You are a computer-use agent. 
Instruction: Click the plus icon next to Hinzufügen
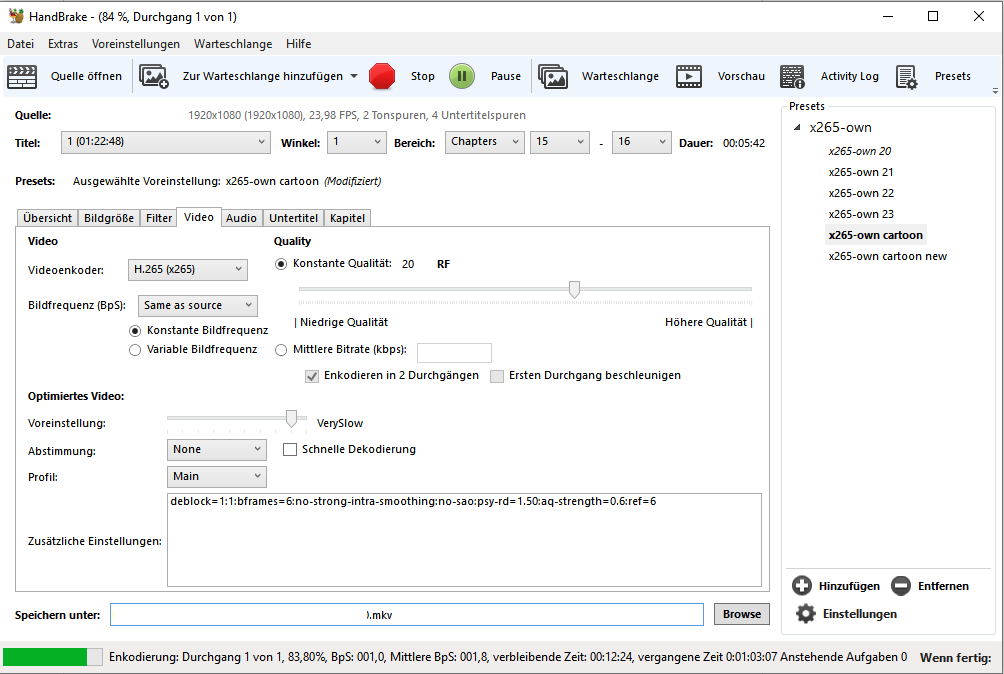click(x=802, y=585)
